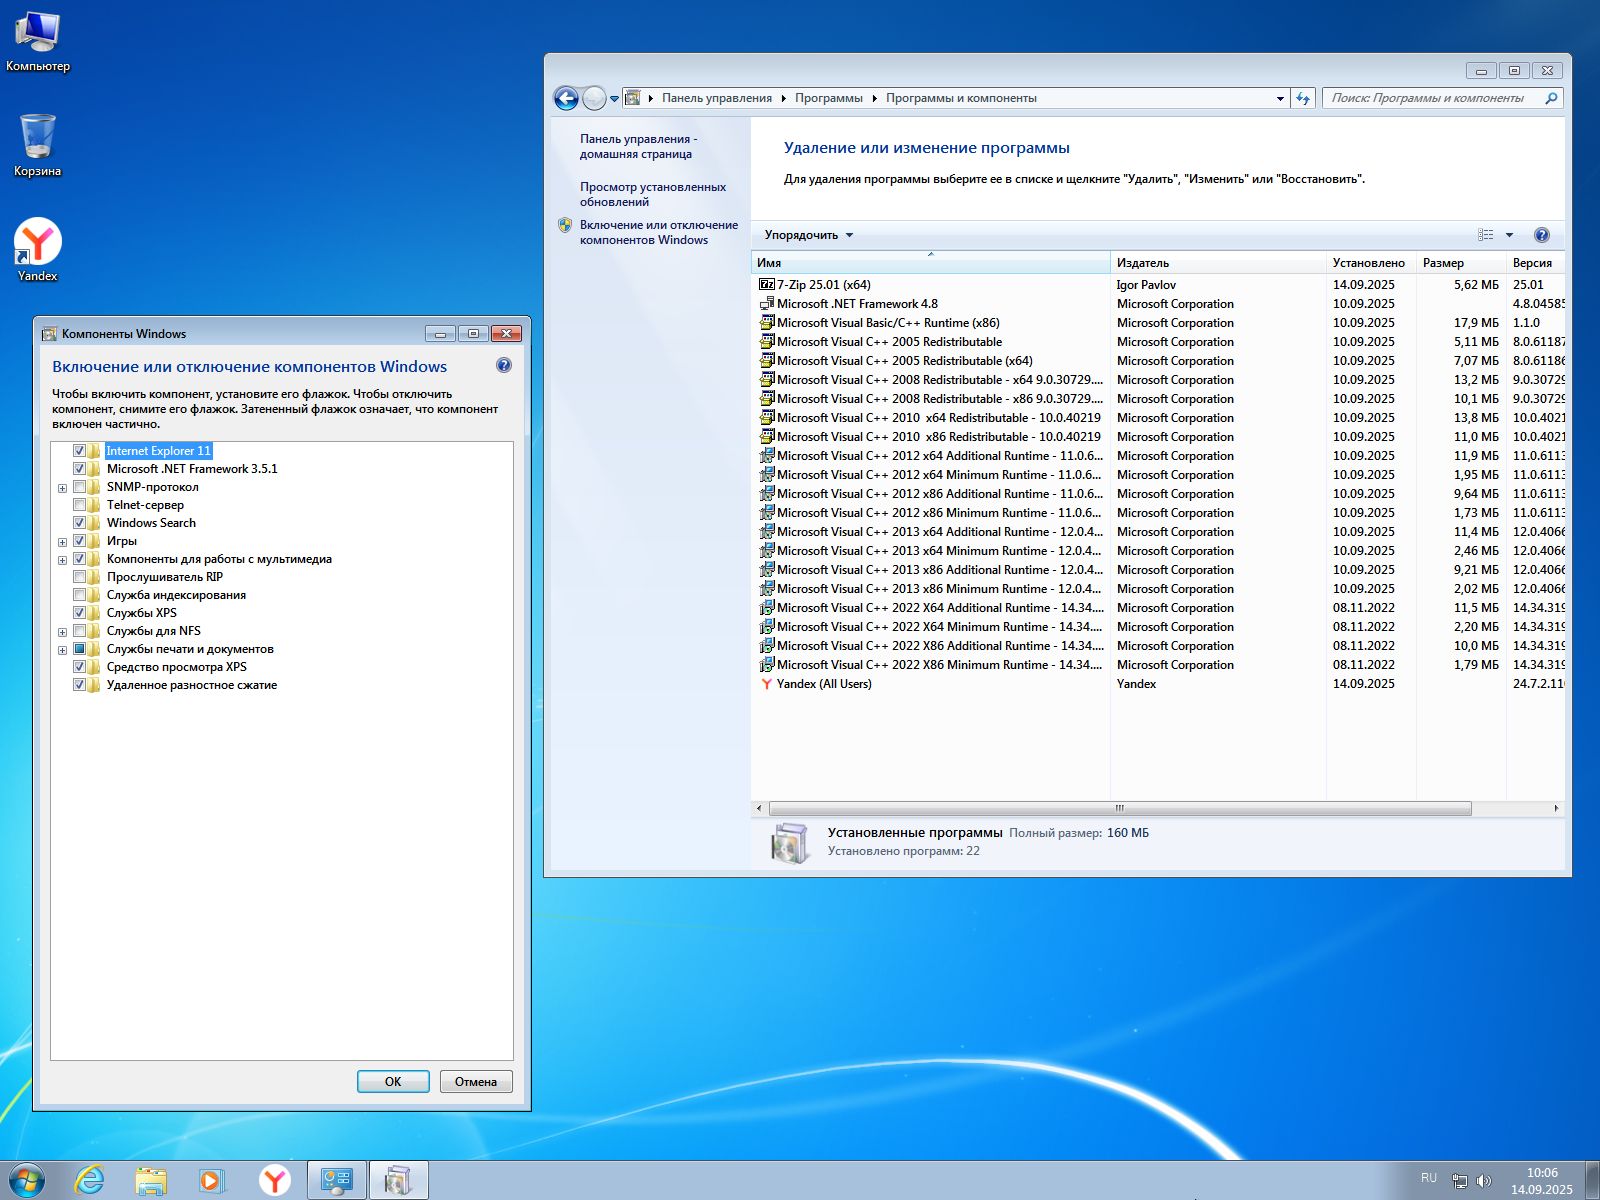The width and height of the screenshot is (1600, 1200).
Task: Open the Windows Start menu orb
Action: pos(27,1180)
